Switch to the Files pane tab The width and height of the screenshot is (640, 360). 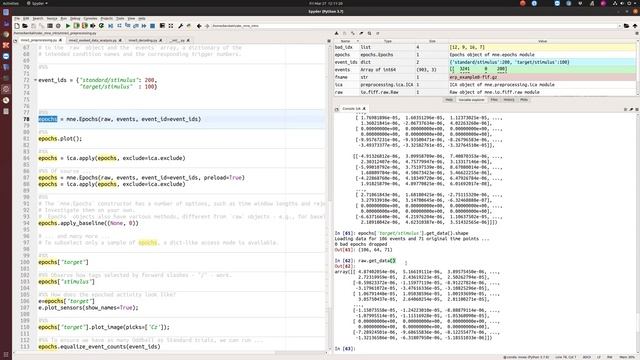(494, 100)
